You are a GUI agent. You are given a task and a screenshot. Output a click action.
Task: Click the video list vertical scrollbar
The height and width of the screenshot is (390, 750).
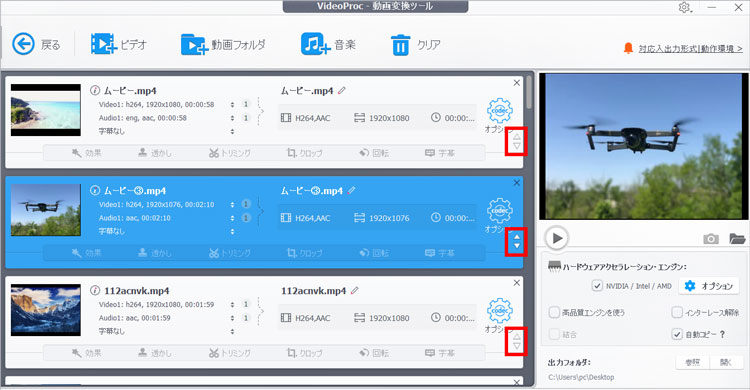click(529, 92)
